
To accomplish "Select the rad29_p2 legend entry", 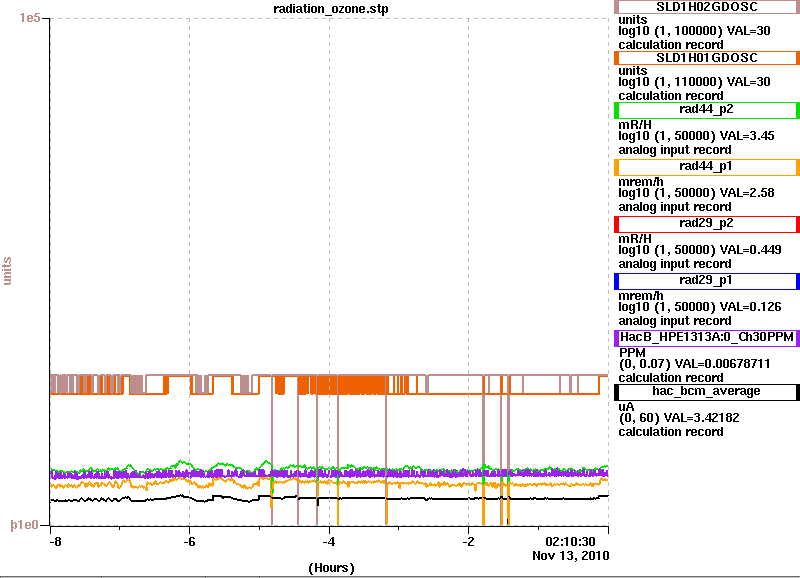I will [x=707, y=224].
